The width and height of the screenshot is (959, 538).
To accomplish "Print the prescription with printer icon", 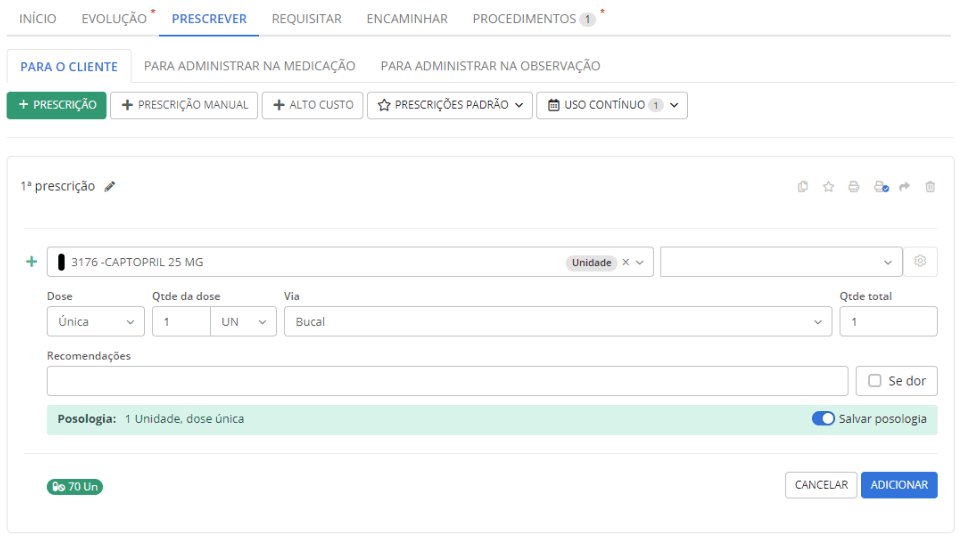I will (854, 186).
